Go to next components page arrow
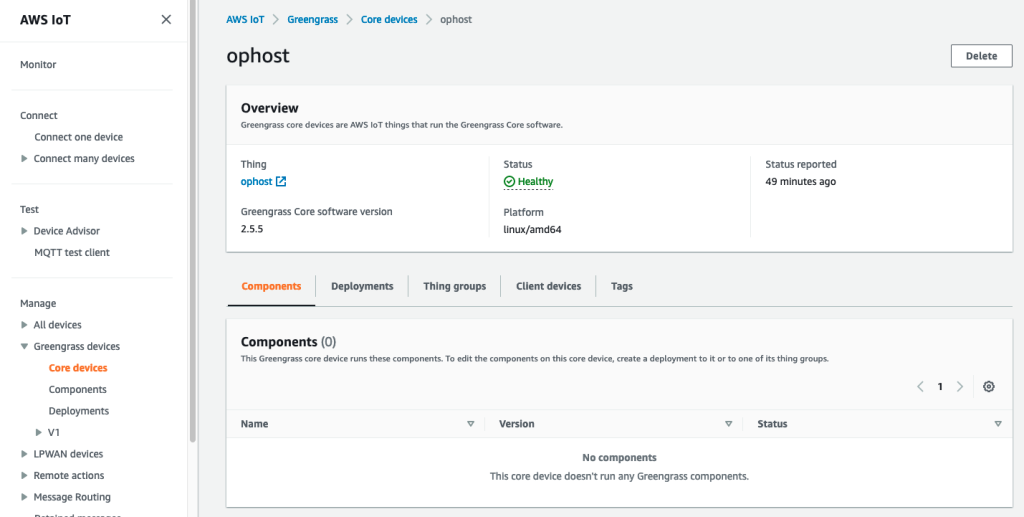Image resolution: width=1024 pixels, height=517 pixels. pyautogui.click(x=960, y=386)
